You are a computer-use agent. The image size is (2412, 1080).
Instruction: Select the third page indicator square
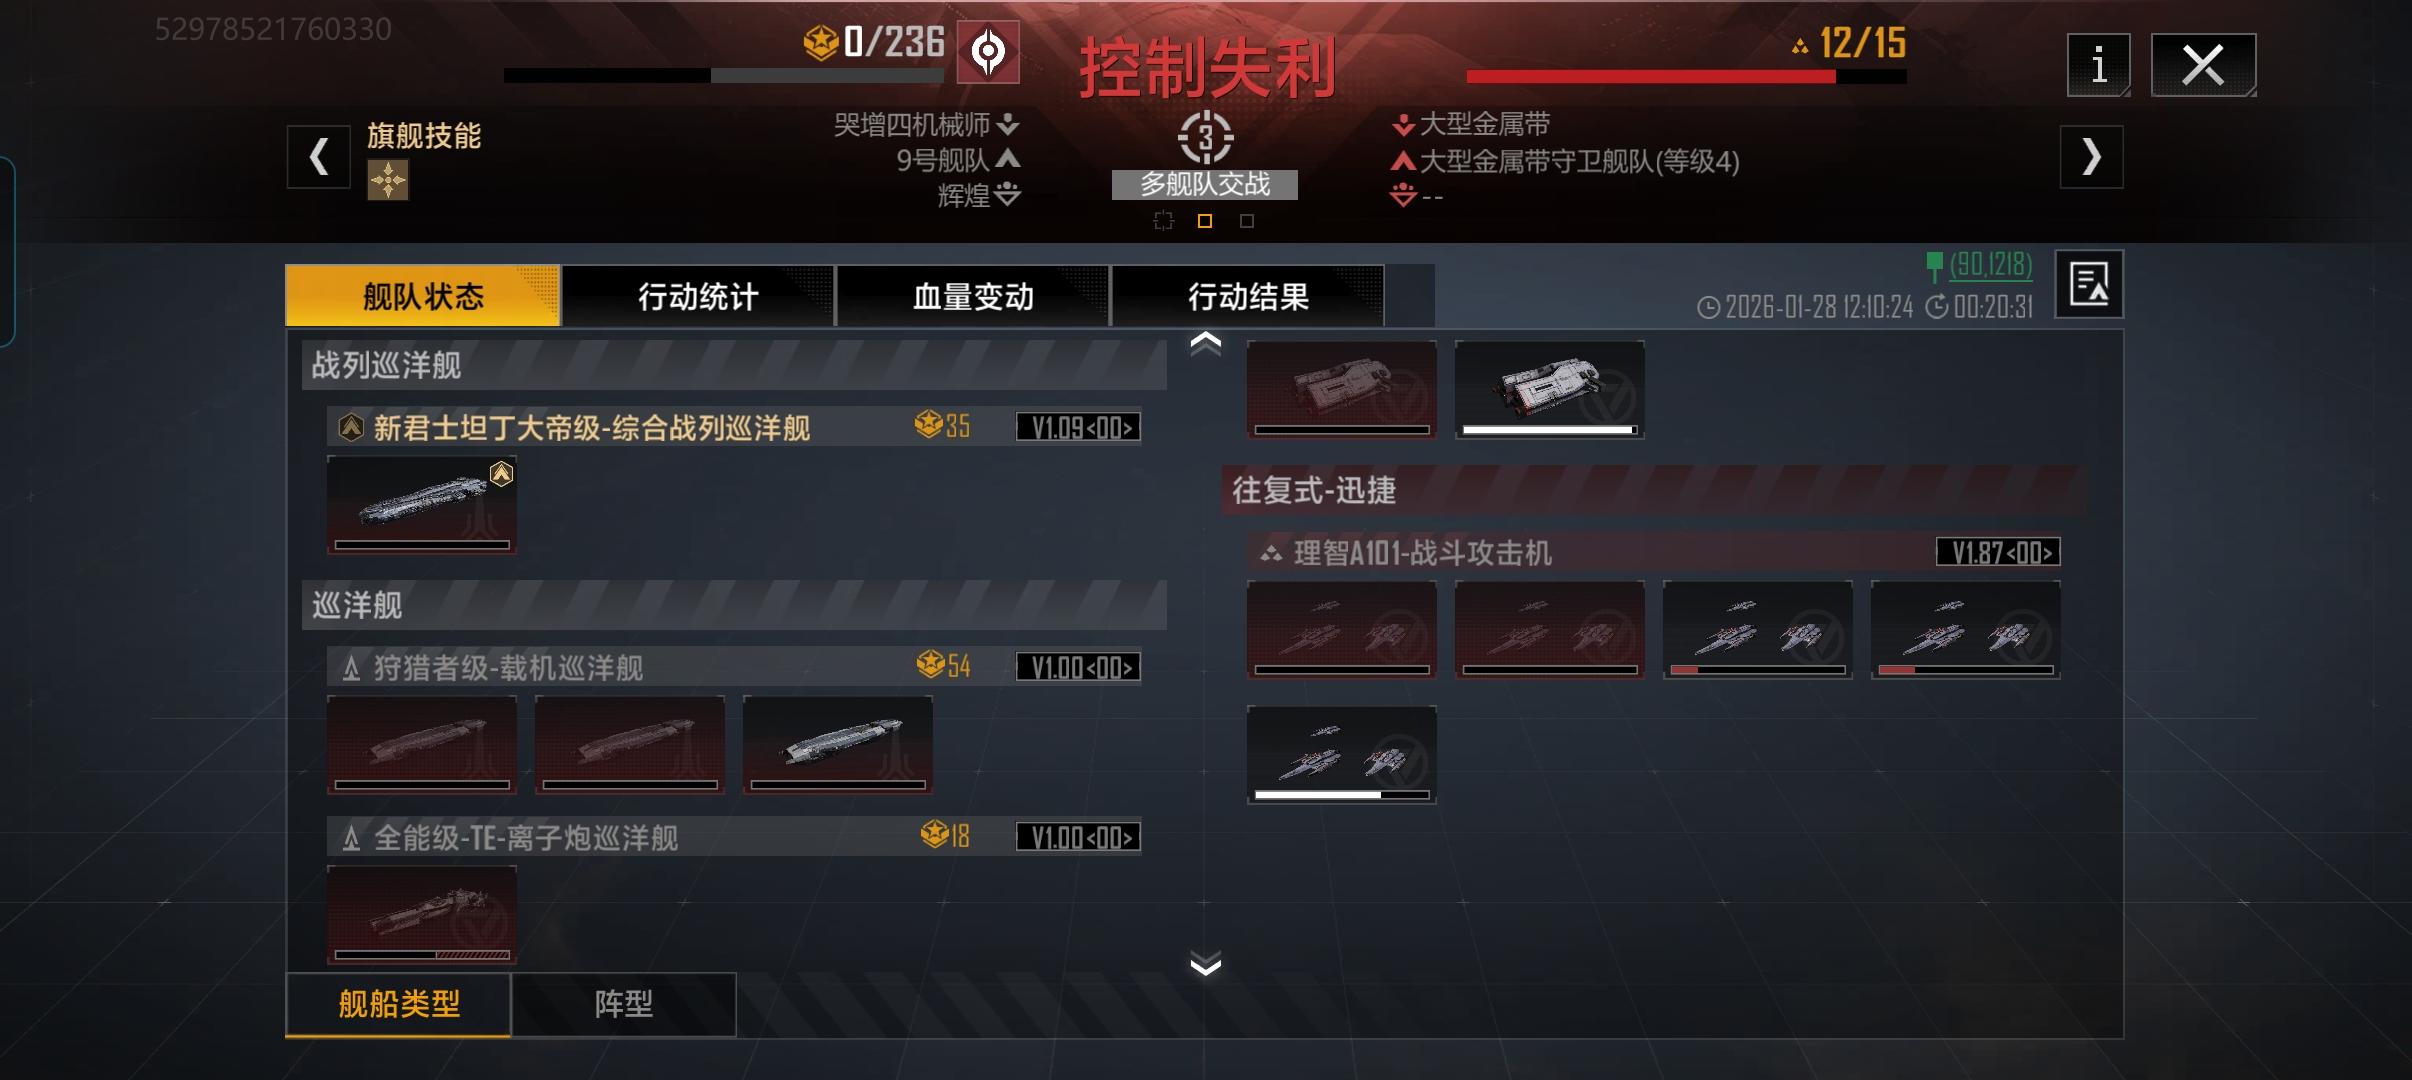coord(1247,221)
